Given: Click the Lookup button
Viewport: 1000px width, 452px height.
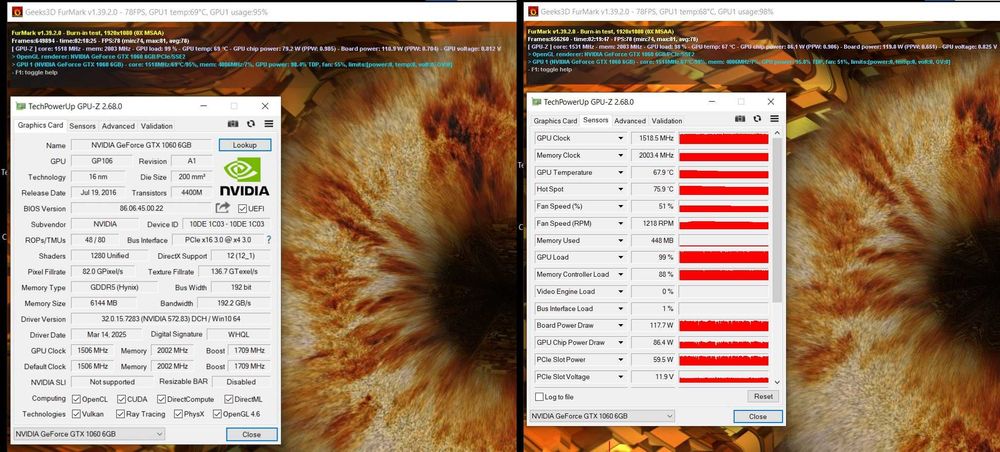Looking at the screenshot, I should click(245, 145).
